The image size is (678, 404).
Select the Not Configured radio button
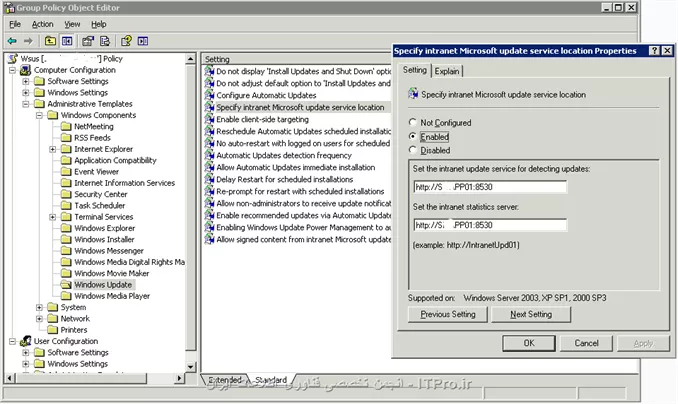(x=414, y=120)
